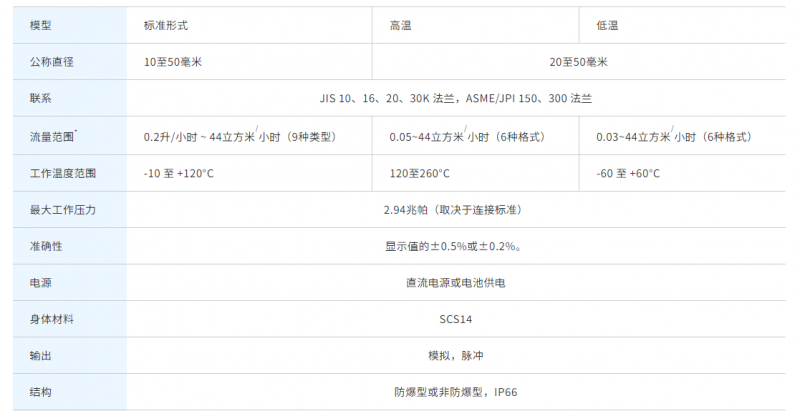Click the SCS14 body material value
The height and width of the screenshot is (411, 800).
(455, 319)
